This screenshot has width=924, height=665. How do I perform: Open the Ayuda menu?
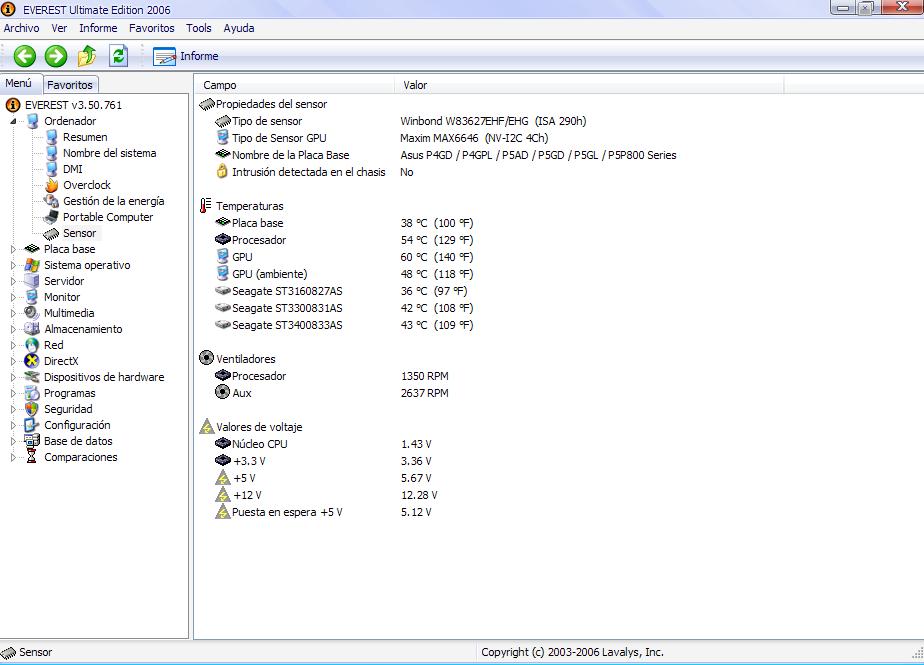(239, 28)
